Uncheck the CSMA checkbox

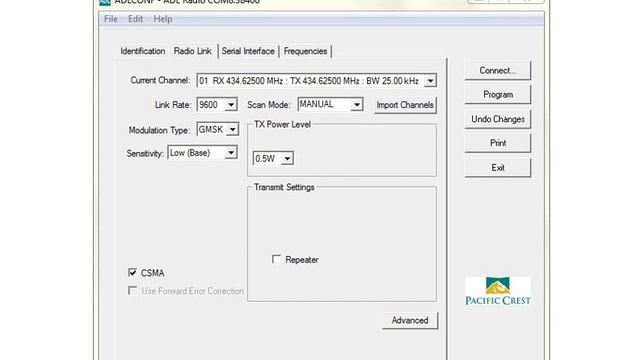click(x=132, y=272)
